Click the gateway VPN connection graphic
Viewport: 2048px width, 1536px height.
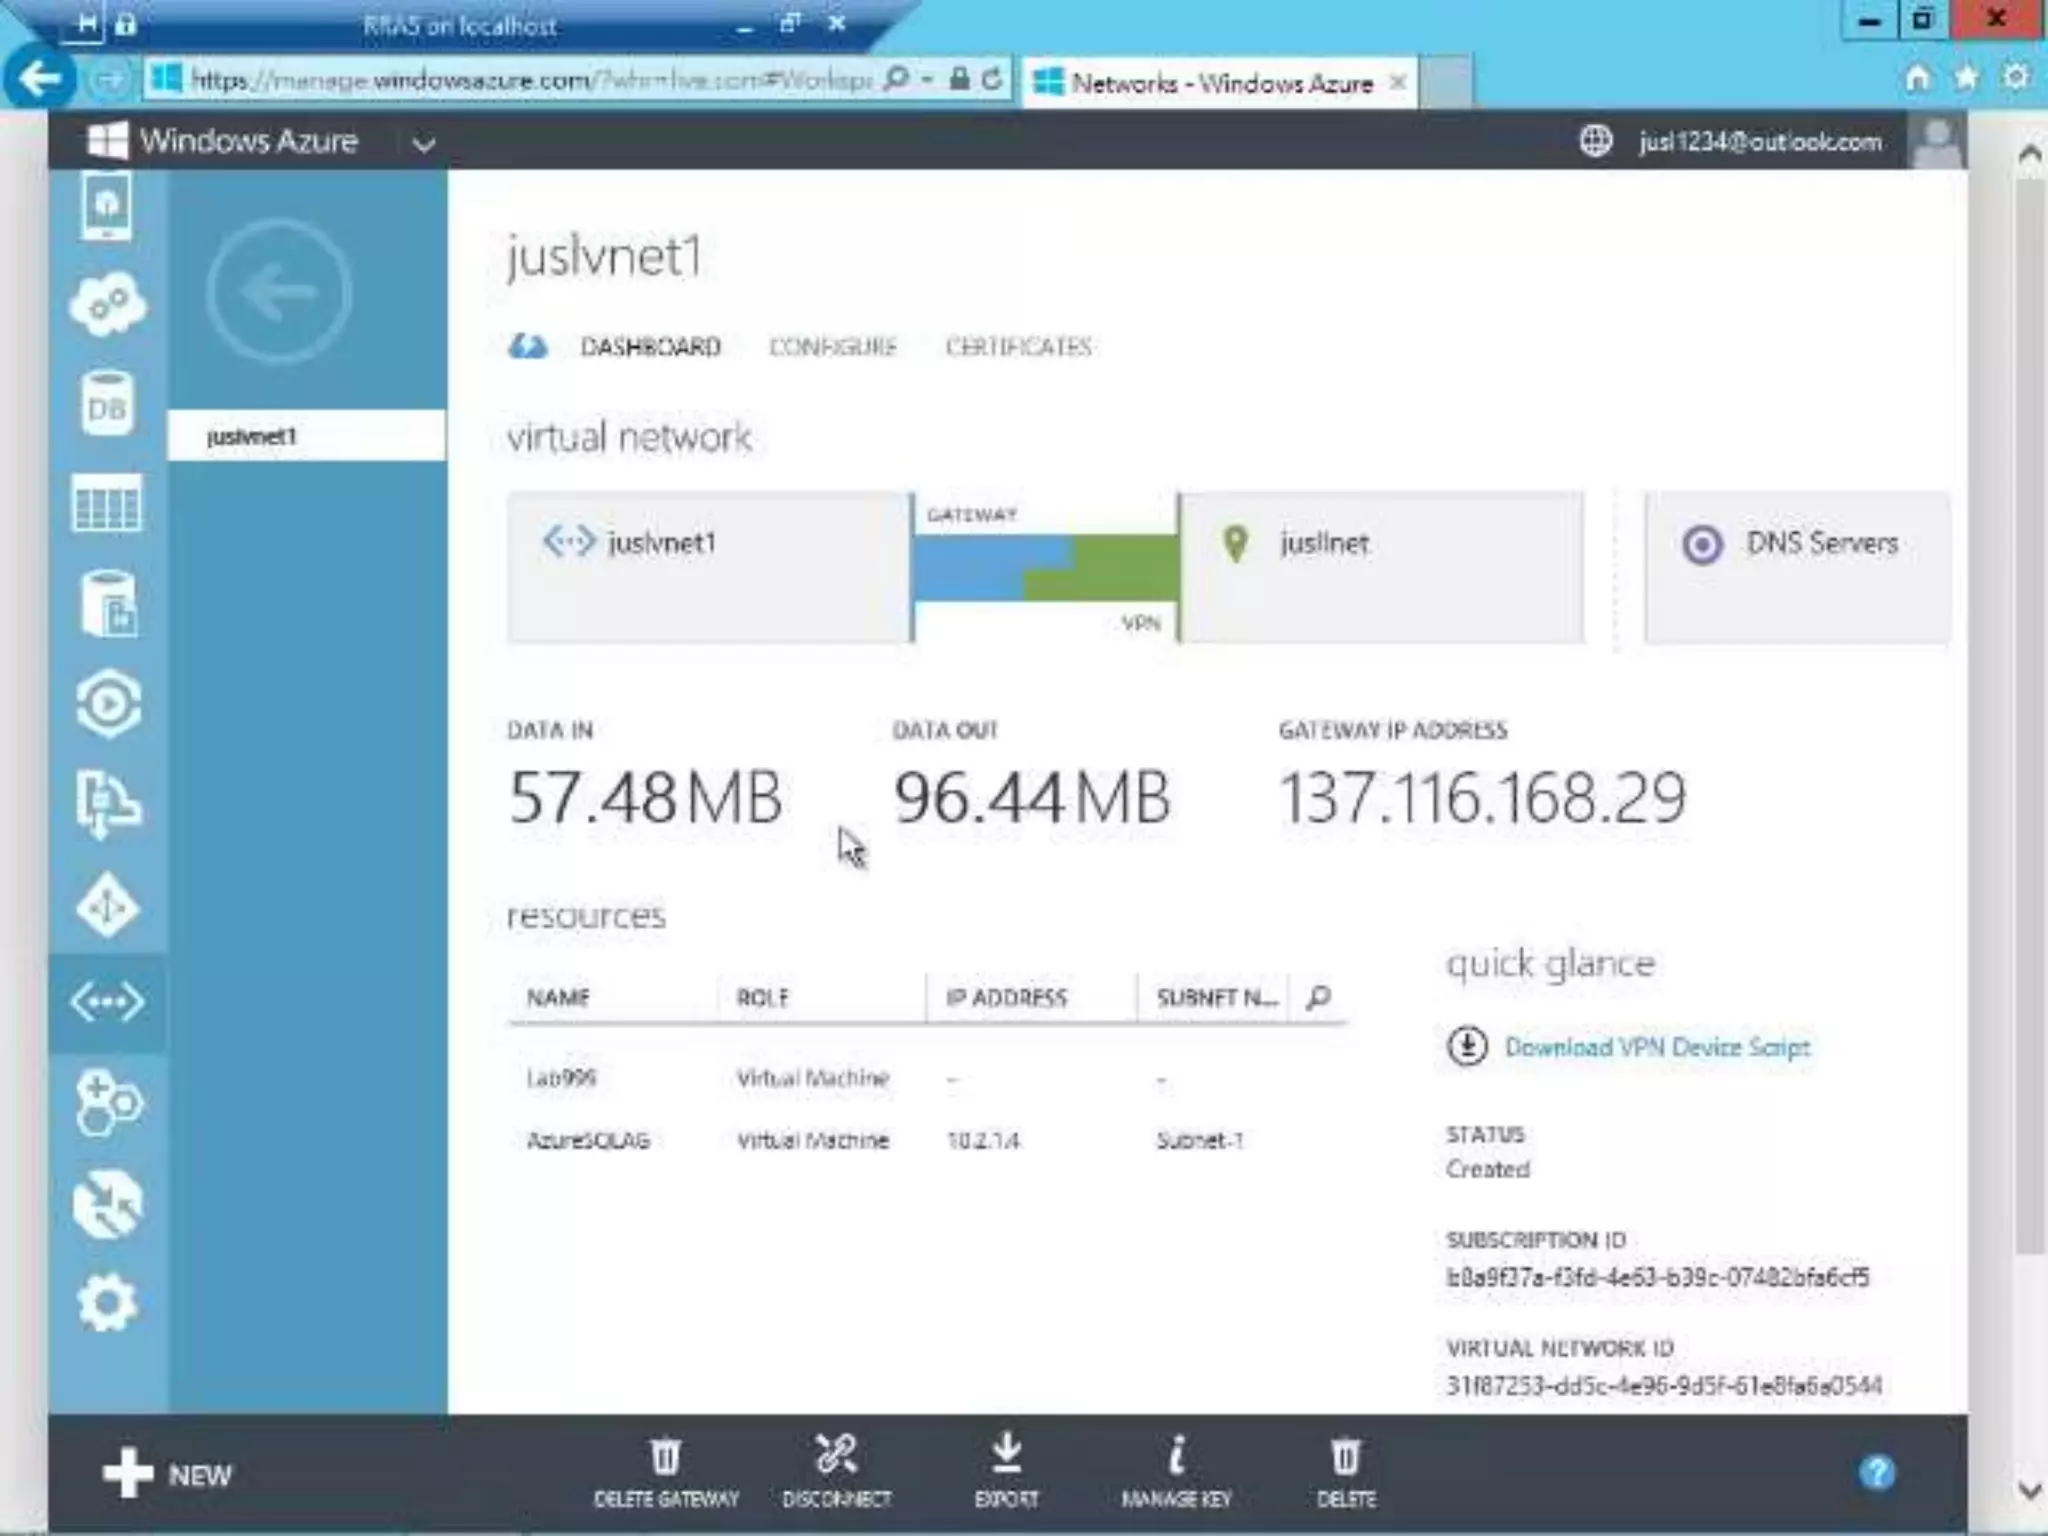click(x=1045, y=567)
